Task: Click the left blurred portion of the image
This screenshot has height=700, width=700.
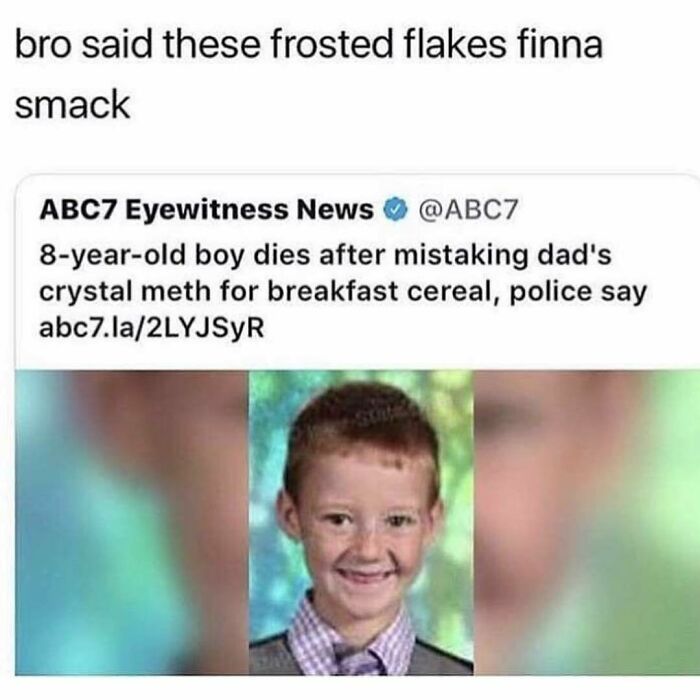Action: point(132,522)
